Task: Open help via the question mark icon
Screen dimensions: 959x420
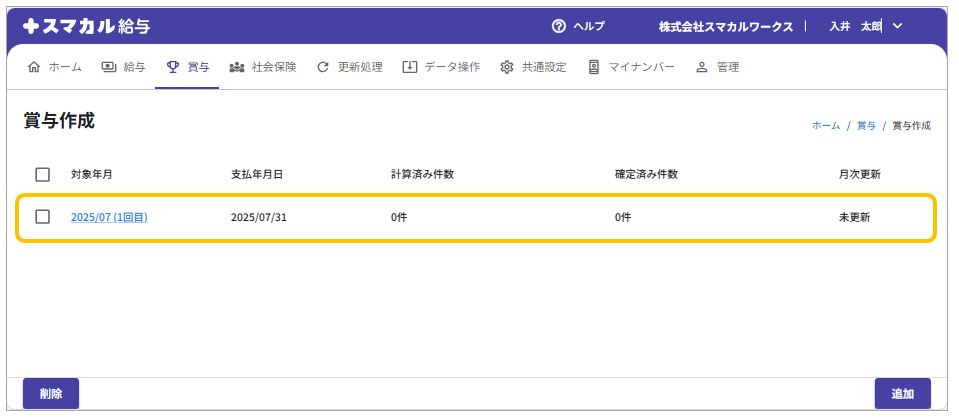Action: (x=559, y=26)
